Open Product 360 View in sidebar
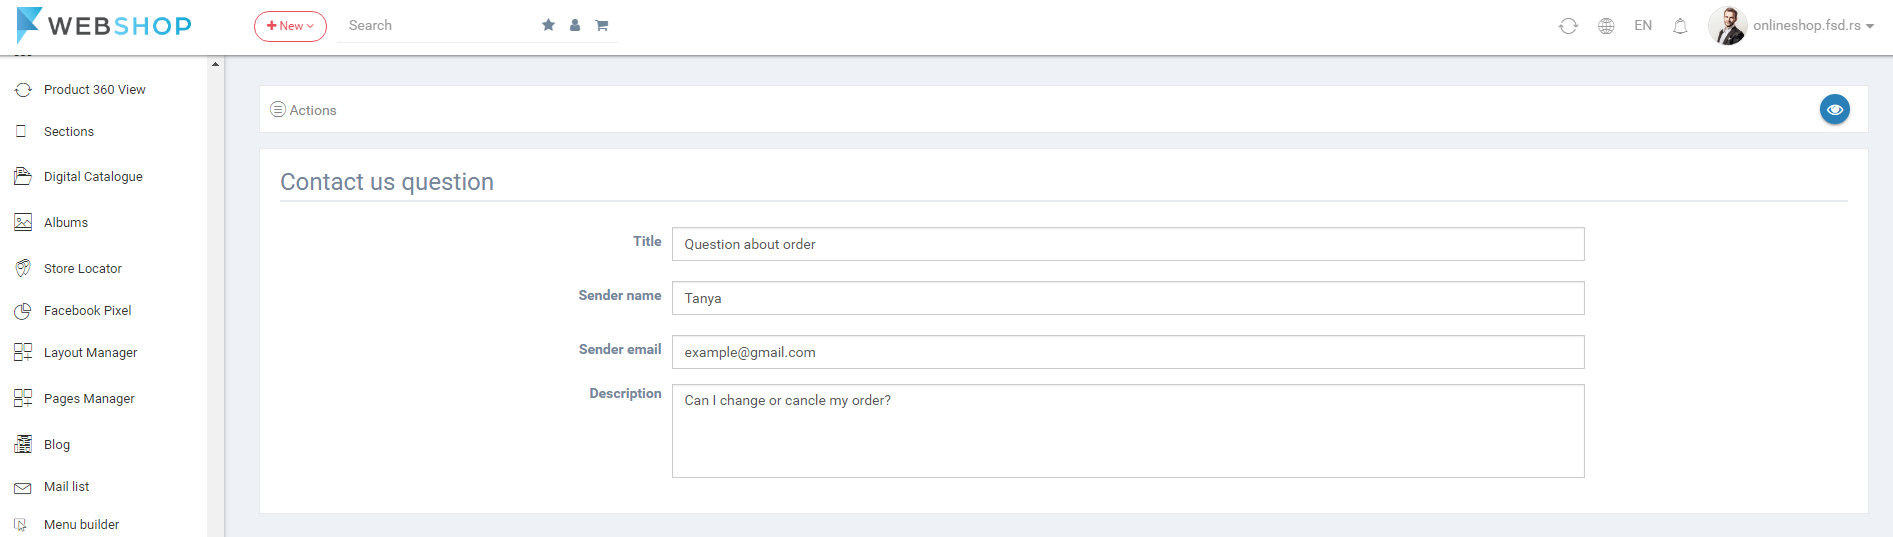The height and width of the screenshot is (537, 1893). [94, 90]
